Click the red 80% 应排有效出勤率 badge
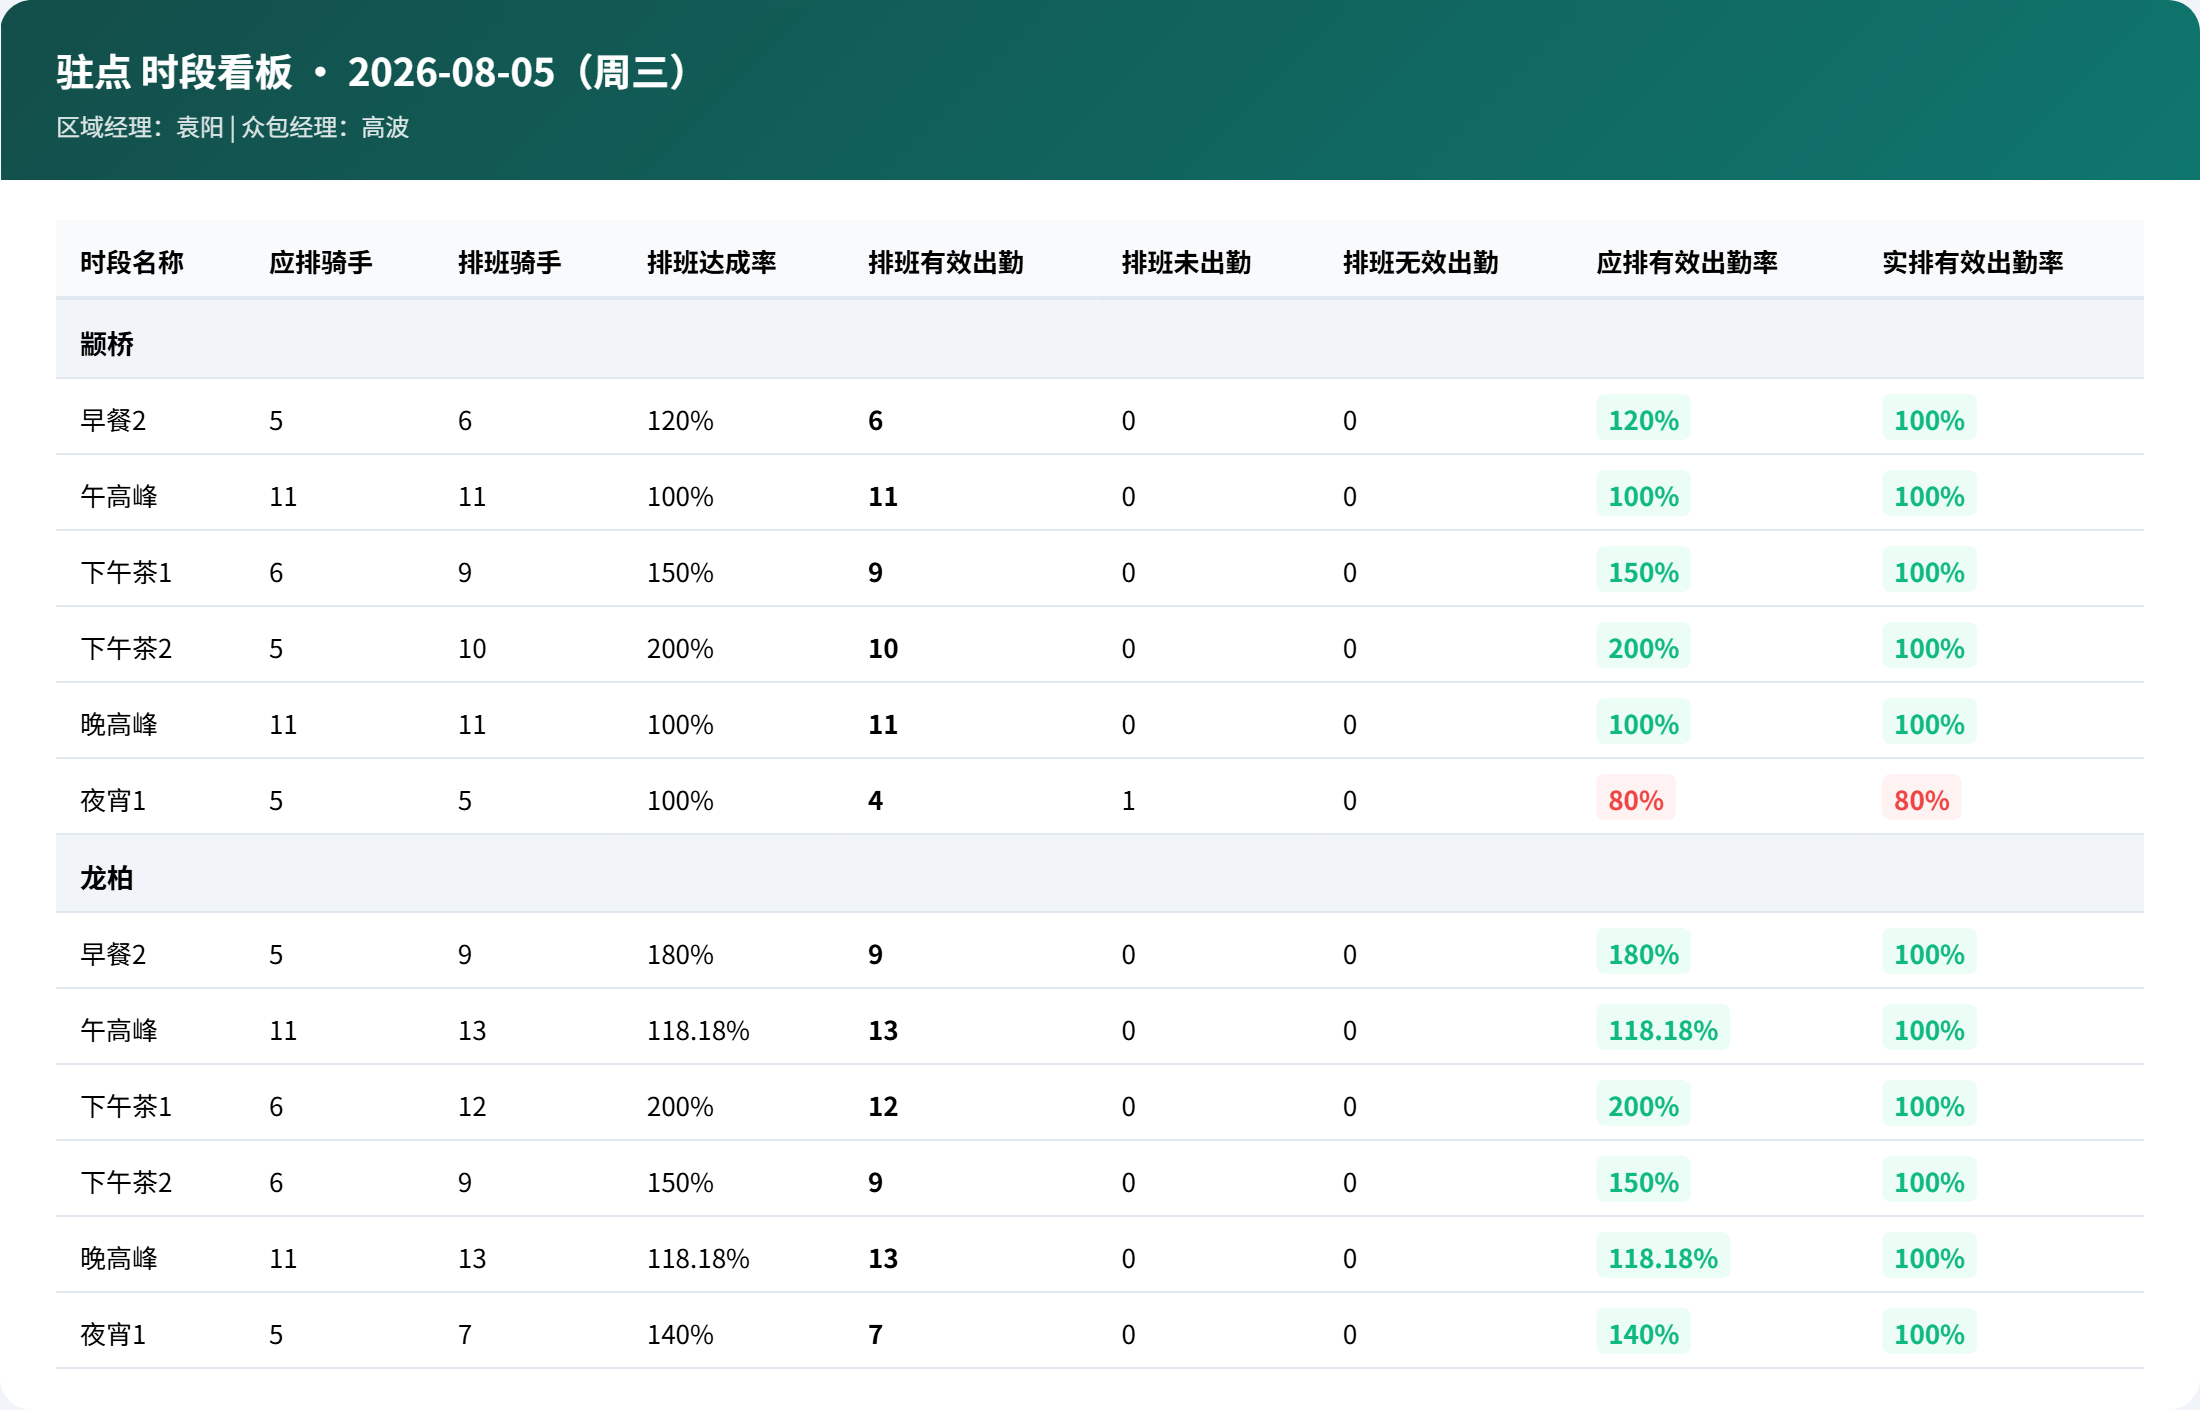 pyautogui.click(x=1636, y=799)
